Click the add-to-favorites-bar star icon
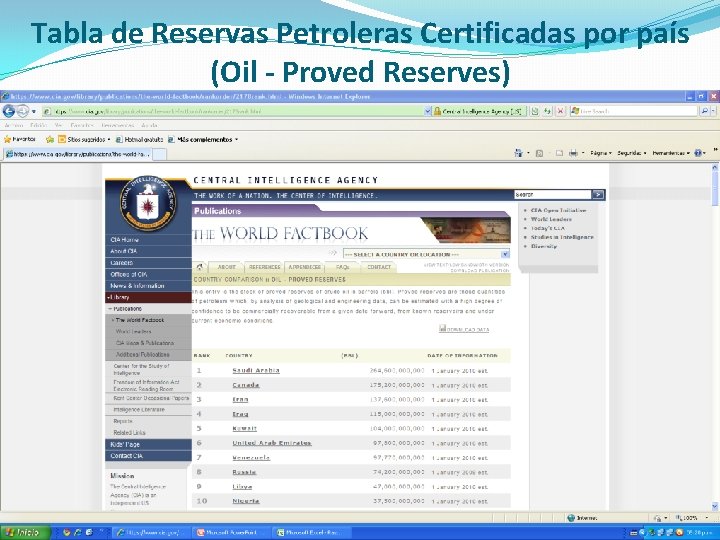This screenshot has height=540, width=720. click(50, 139)
